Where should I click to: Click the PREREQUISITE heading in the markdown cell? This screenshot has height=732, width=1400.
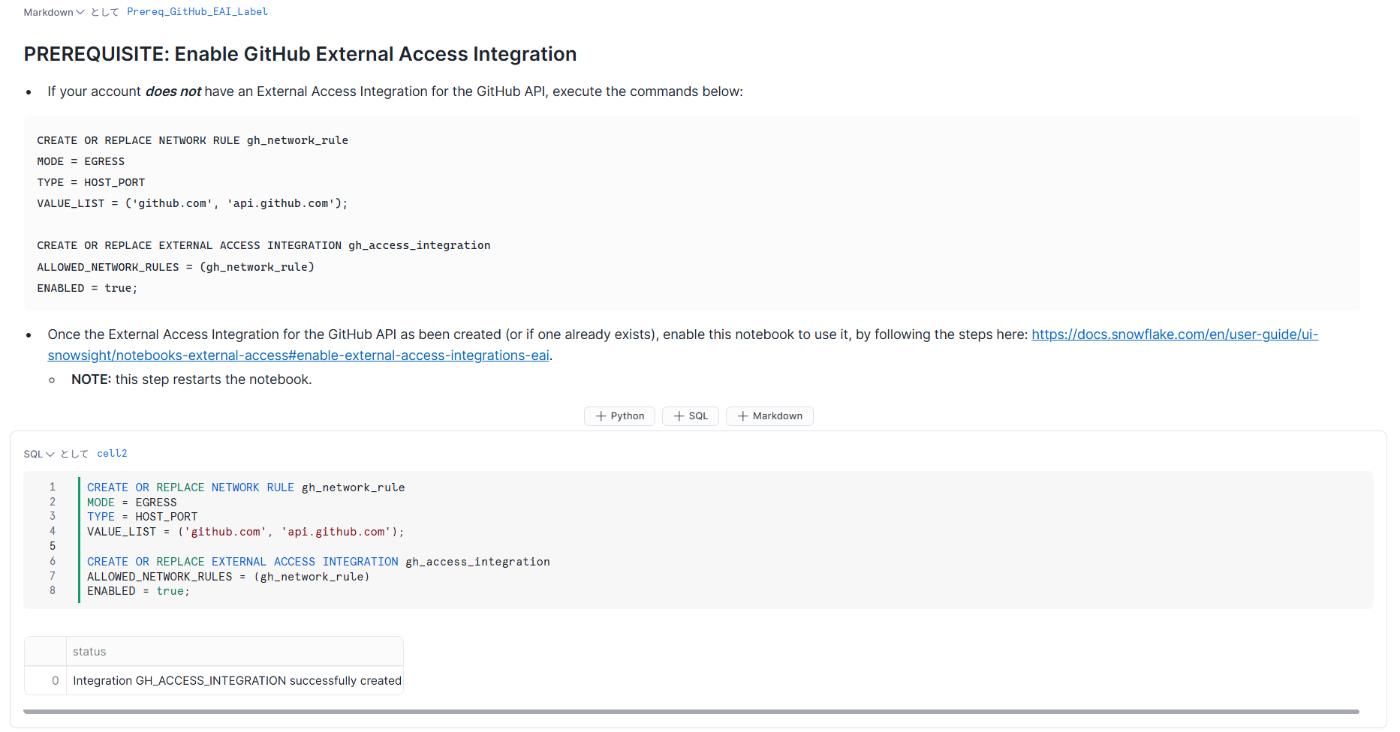pos(300,54)
